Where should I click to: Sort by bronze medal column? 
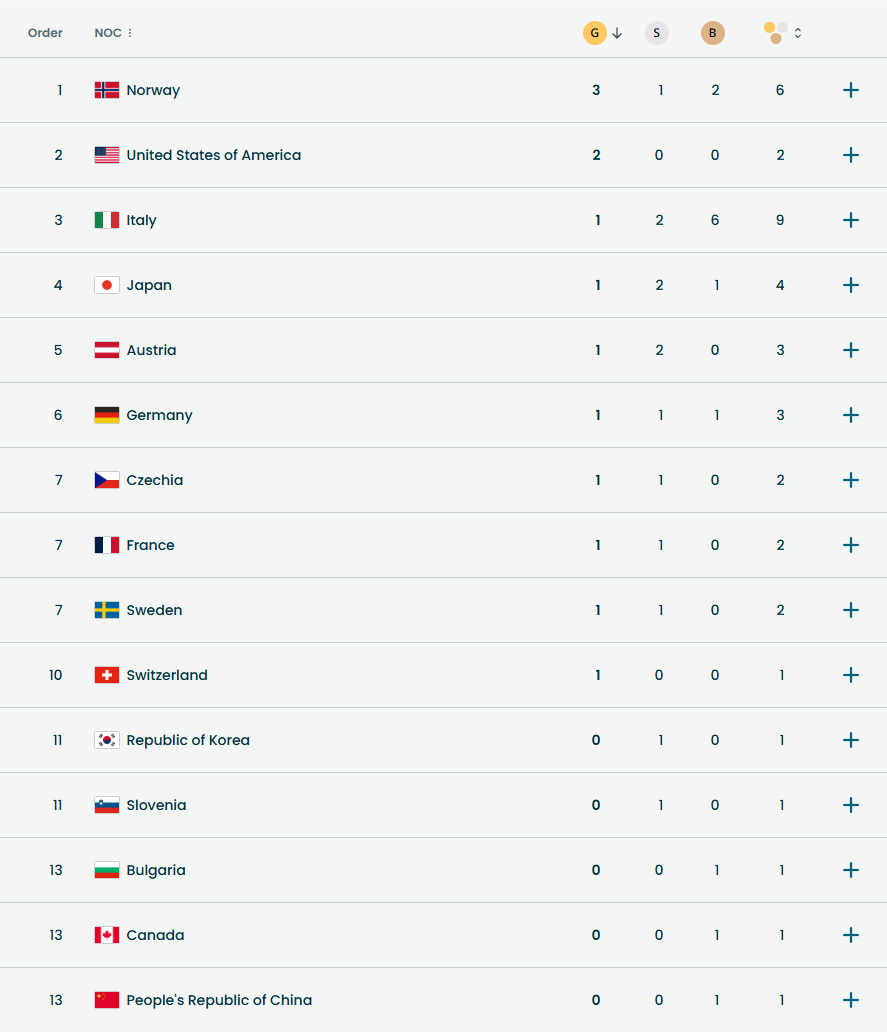click(x=713, y=33)
